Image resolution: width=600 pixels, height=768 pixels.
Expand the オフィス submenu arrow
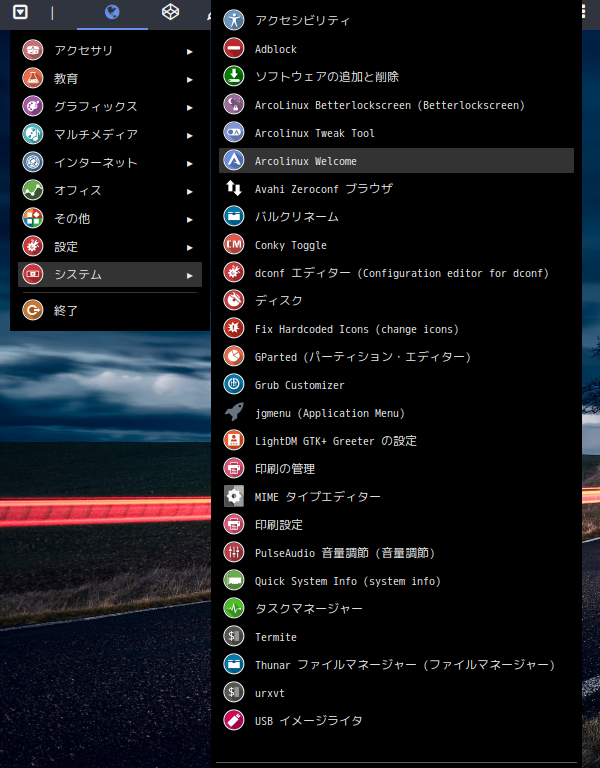pos(190,192)
